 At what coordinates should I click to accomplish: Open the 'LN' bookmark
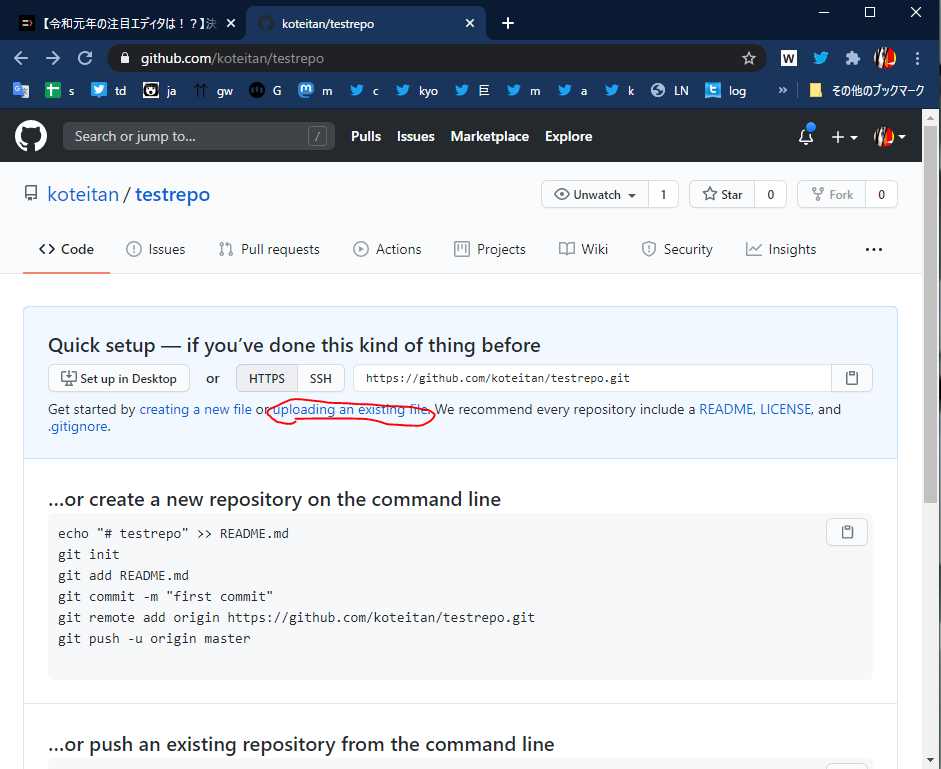(x=670, y=90)
